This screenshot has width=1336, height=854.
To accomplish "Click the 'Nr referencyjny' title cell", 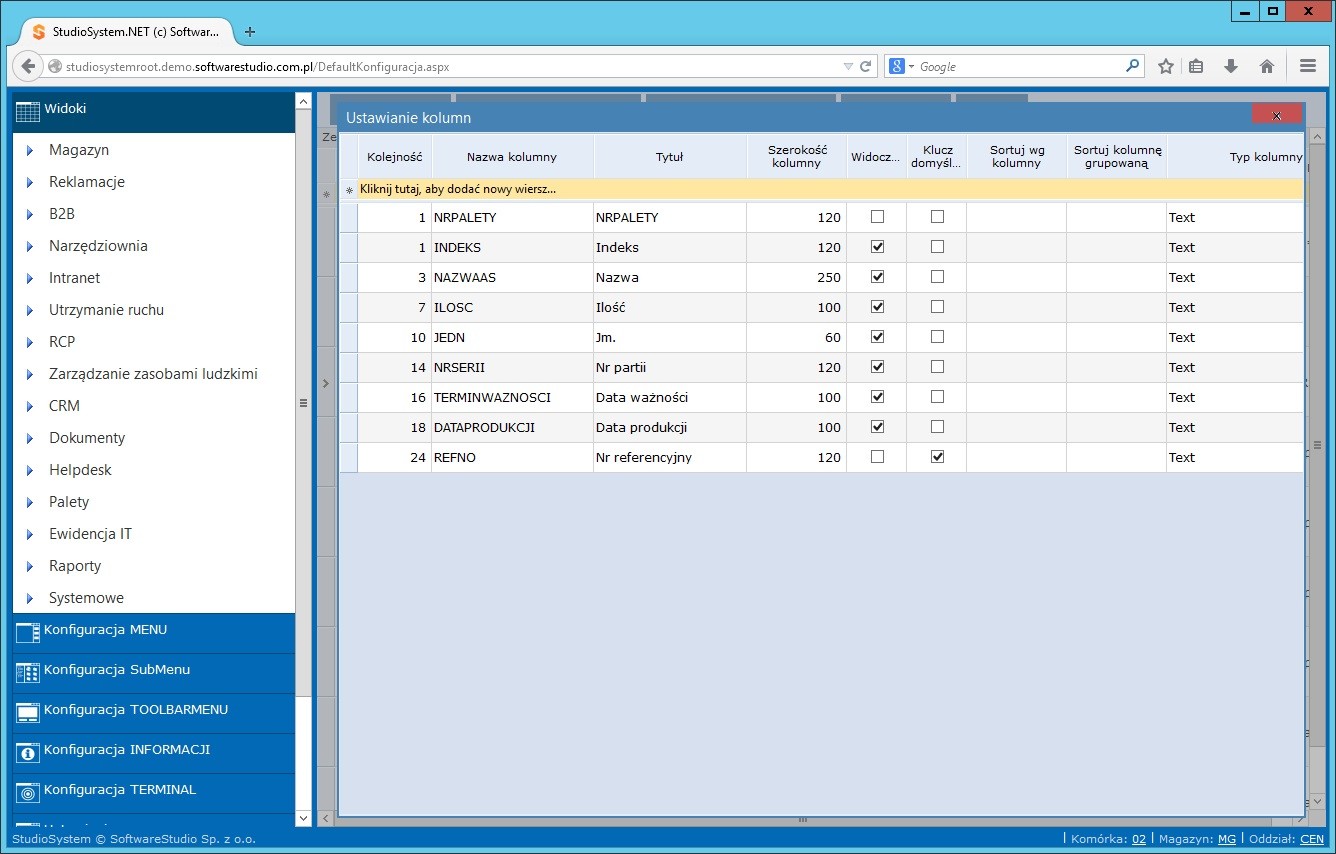I will pos(670,457).
